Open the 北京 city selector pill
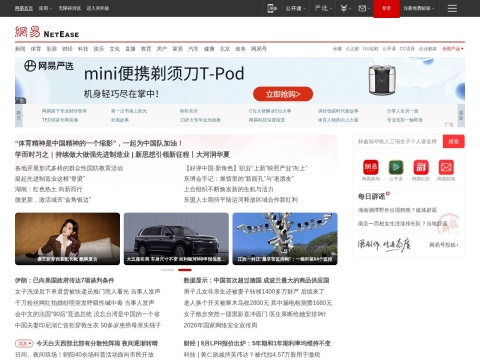Viewport: 480px width, 360px height. click(24, 343)
